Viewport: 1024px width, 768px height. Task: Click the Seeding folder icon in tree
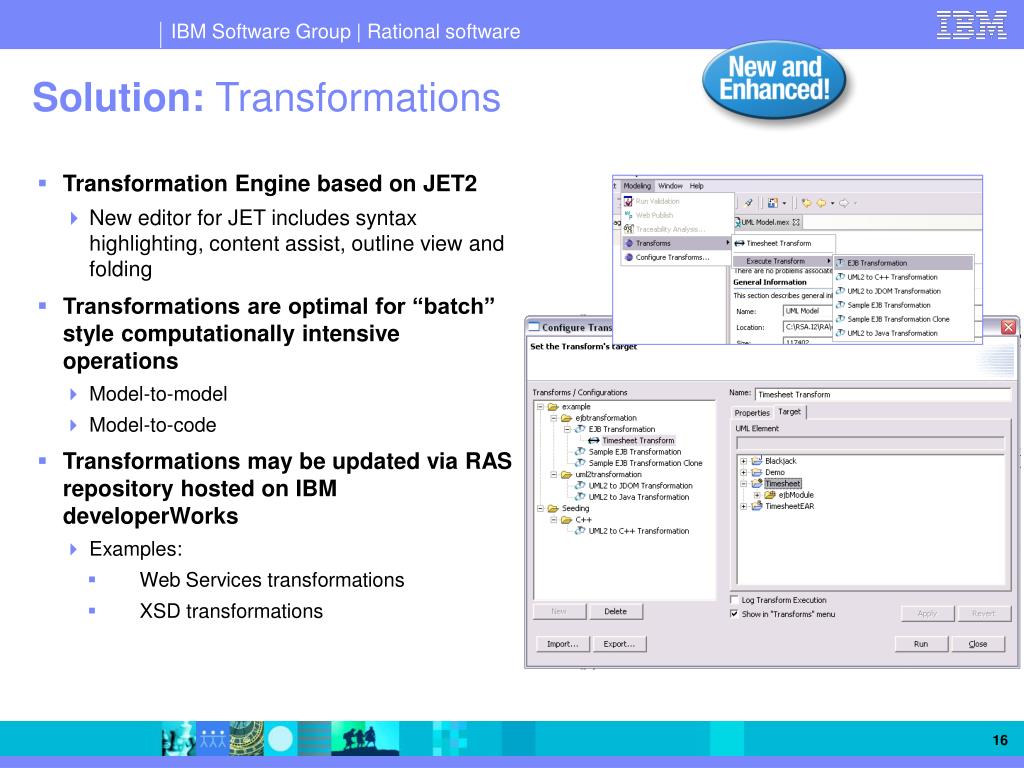pyautogui.click(x=553, y=508)
